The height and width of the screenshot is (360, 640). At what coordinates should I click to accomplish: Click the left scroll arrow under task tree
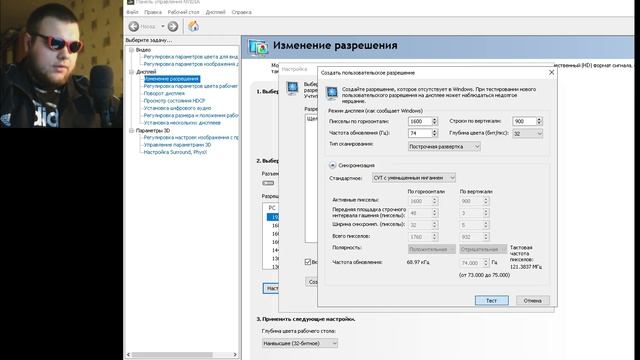(x=129, y=355)
